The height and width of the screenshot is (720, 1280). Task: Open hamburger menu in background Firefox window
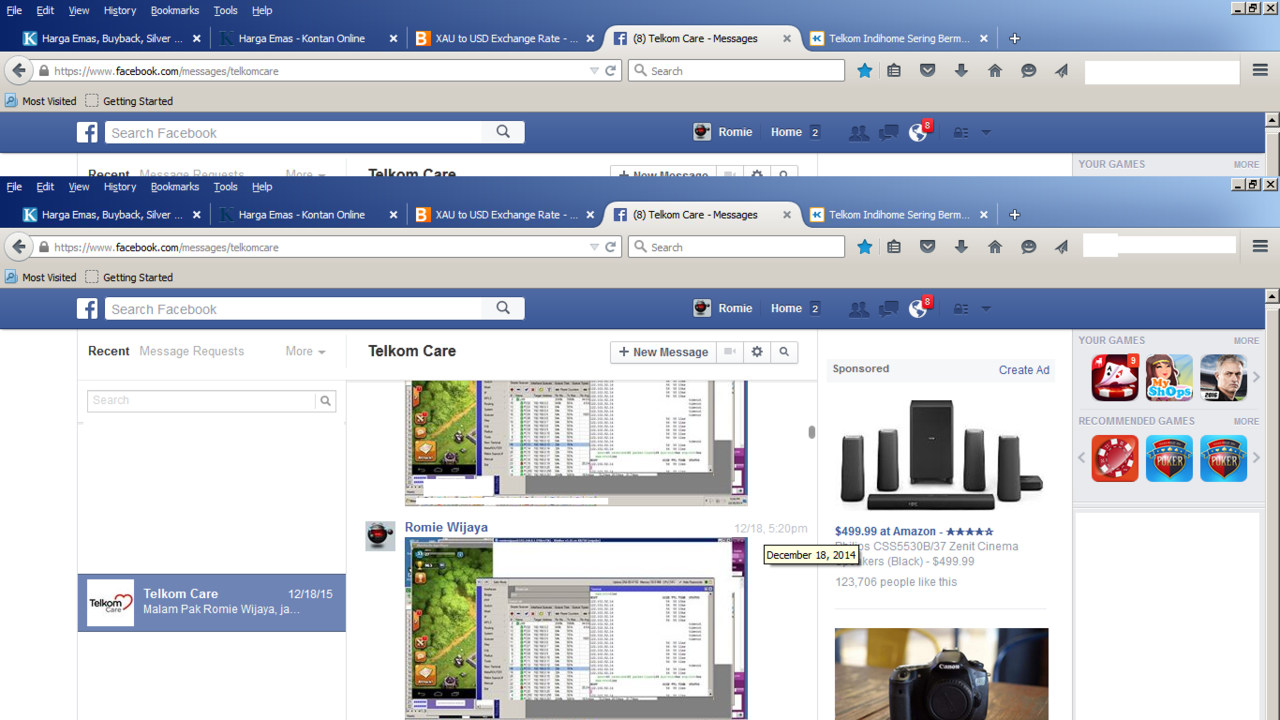tap(1260, 71)
